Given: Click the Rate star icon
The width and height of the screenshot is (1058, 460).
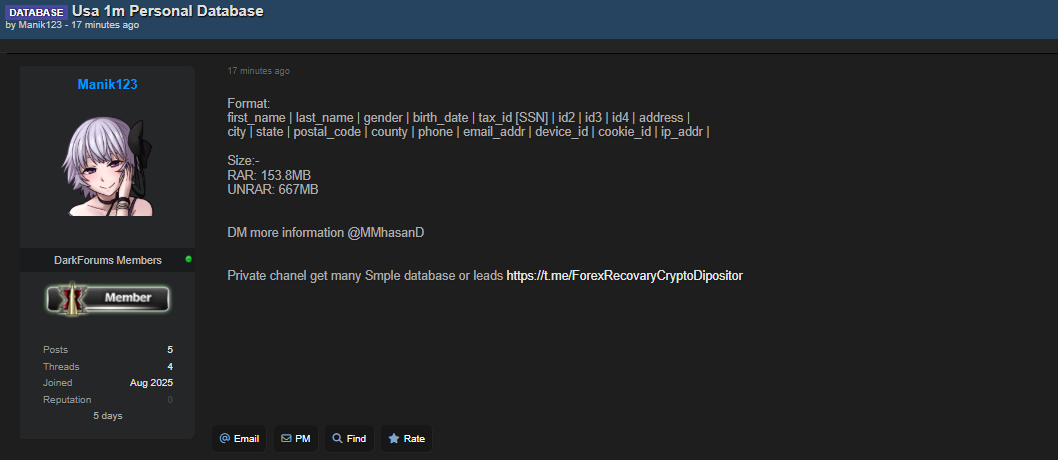Looking at the screenshot, I should tap(394, 438).
